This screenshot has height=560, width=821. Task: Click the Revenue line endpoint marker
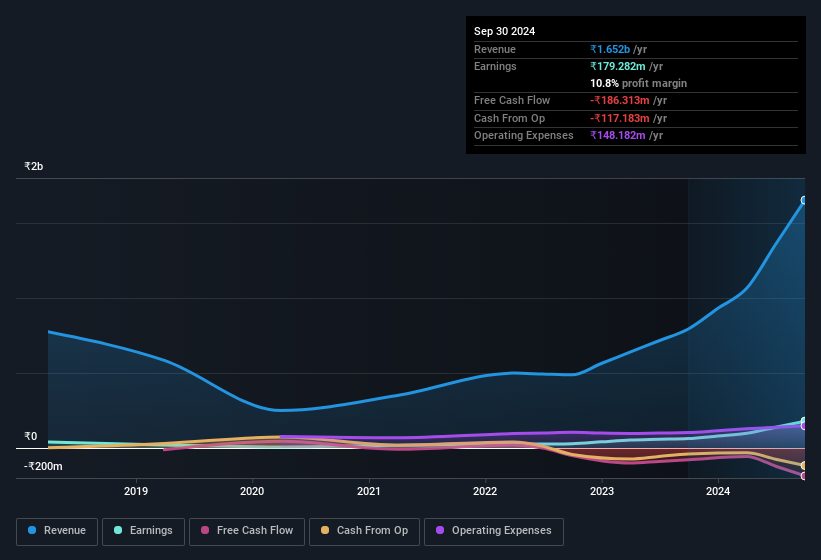pos(804,200)
